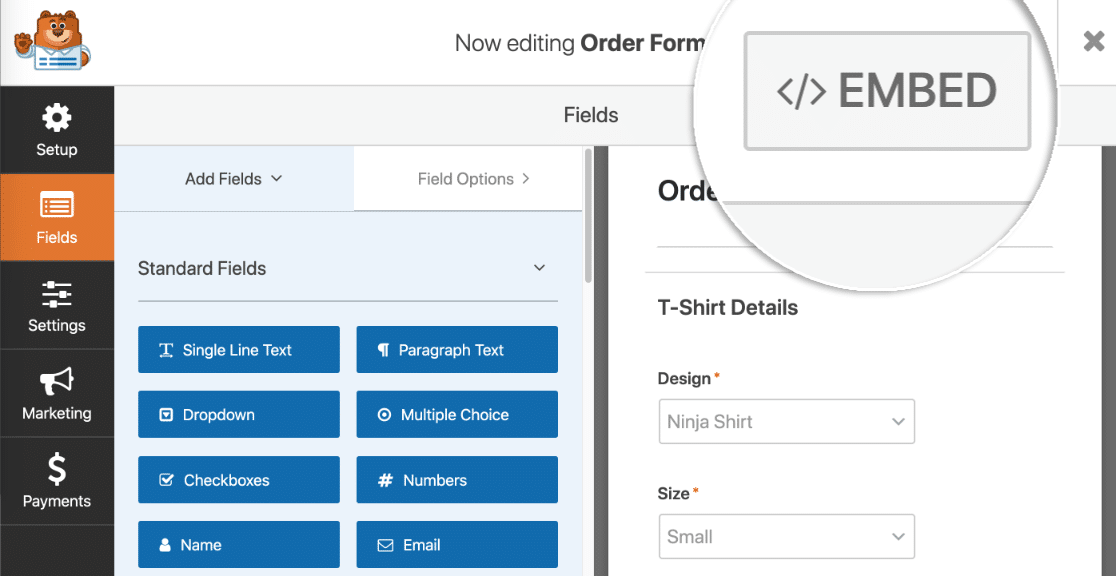The width and height of the screenshot is (1116, 576).
Task: Click the fields panel vertical scrollbar
Action: click(588, 216)
